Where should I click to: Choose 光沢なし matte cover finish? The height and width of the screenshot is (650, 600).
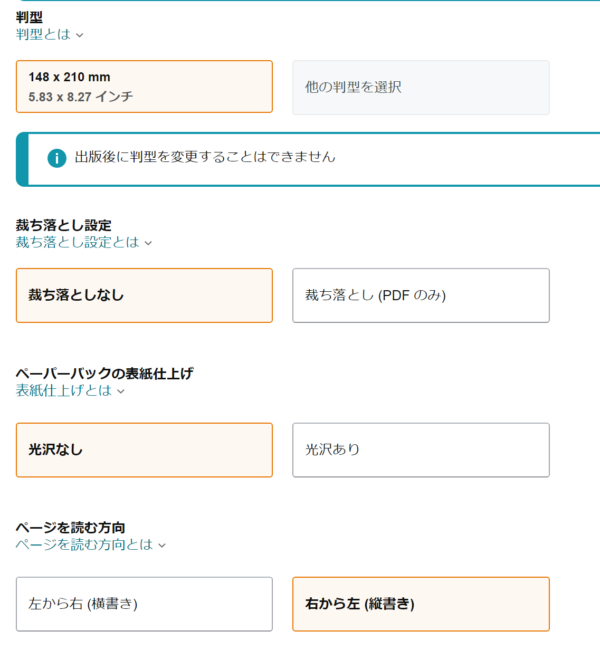[x=144, y=450]
